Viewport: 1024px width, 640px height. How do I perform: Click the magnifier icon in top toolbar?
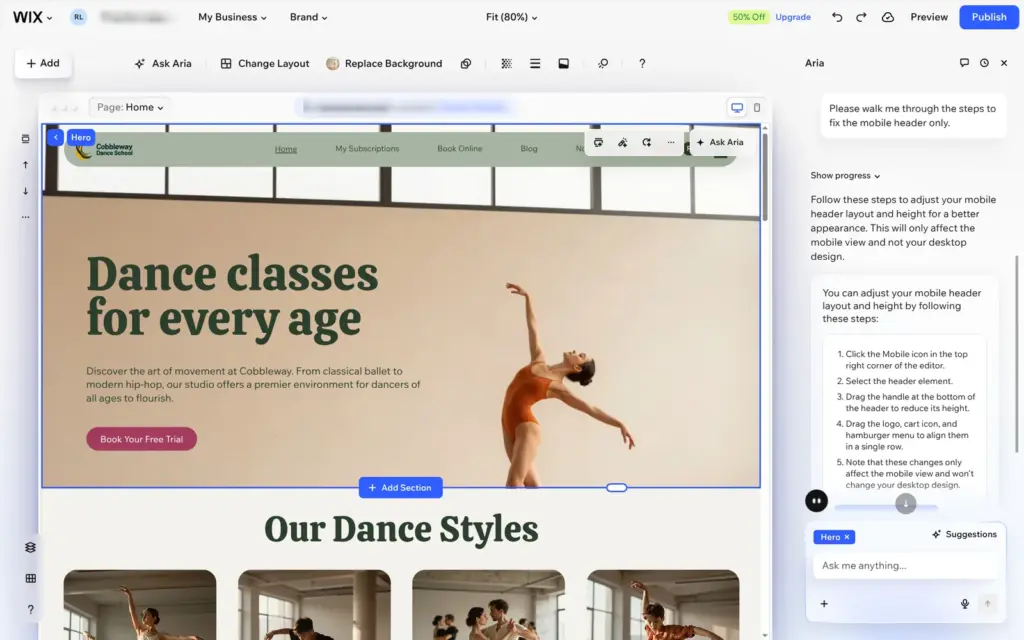603,63
